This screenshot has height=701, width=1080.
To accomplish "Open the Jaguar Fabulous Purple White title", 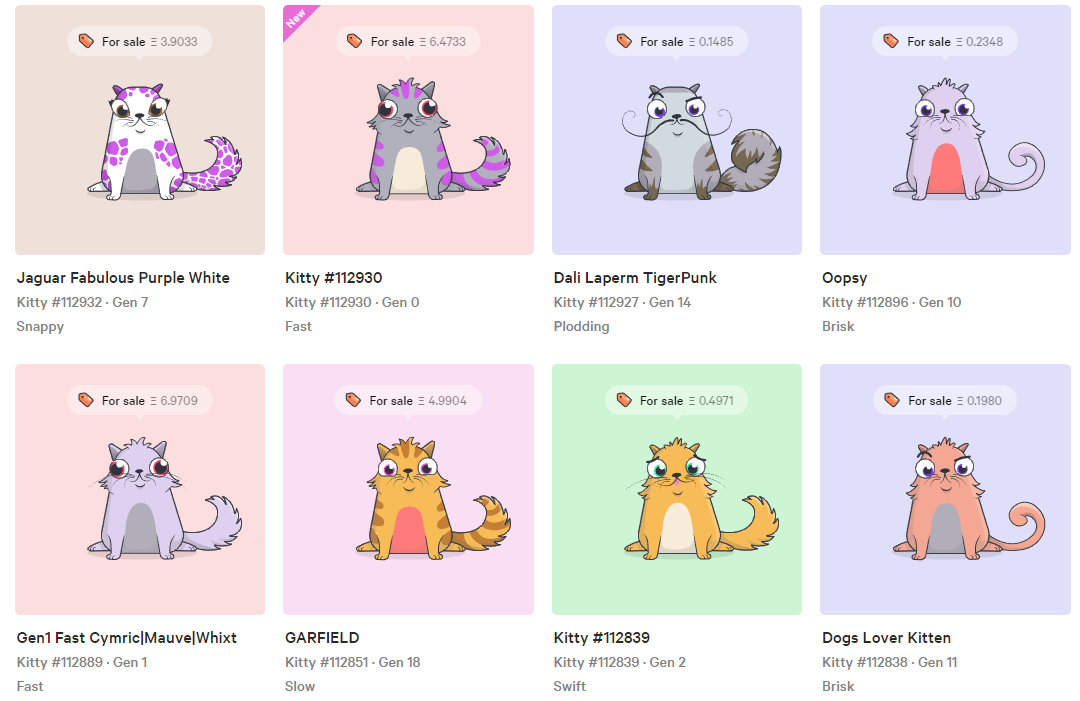I will coord(123,278).
